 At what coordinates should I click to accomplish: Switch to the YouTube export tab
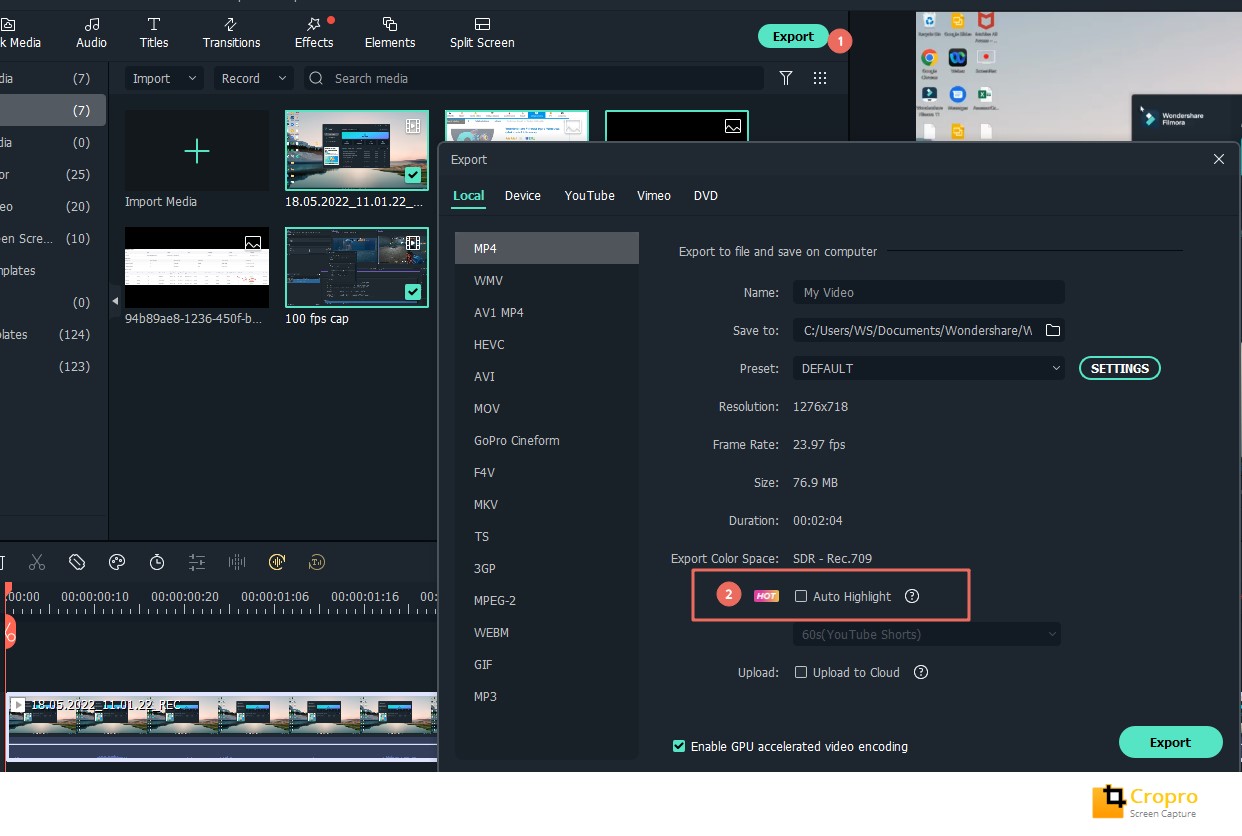pos(589,195)
